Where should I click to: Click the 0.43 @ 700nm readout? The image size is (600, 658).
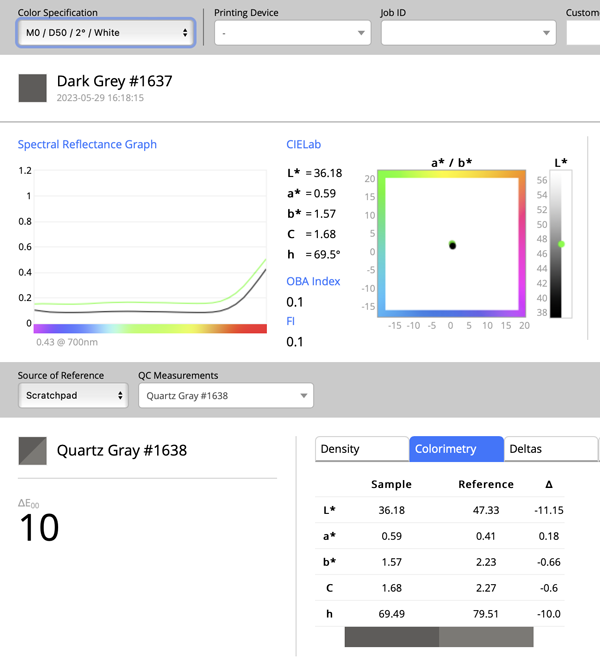pyautogui.click(x=67, y=342)
